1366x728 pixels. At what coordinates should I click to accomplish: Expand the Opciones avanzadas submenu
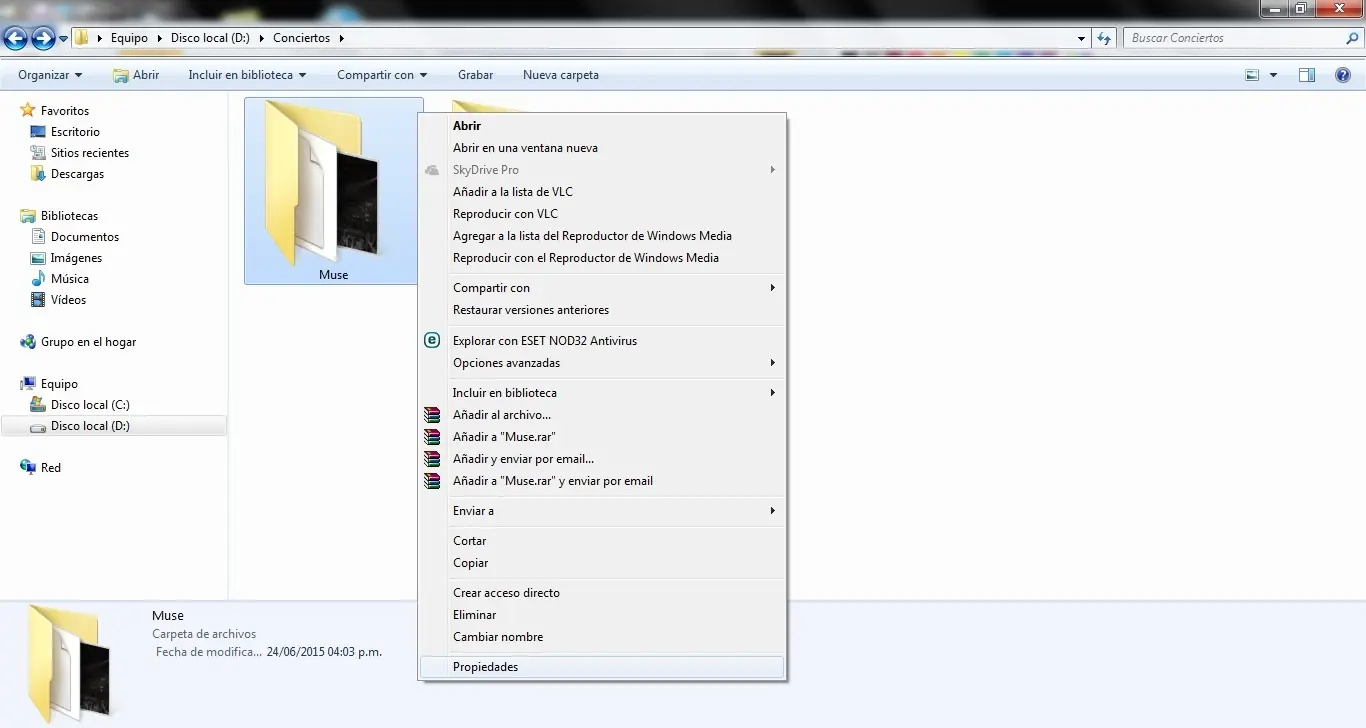[601, 363]
